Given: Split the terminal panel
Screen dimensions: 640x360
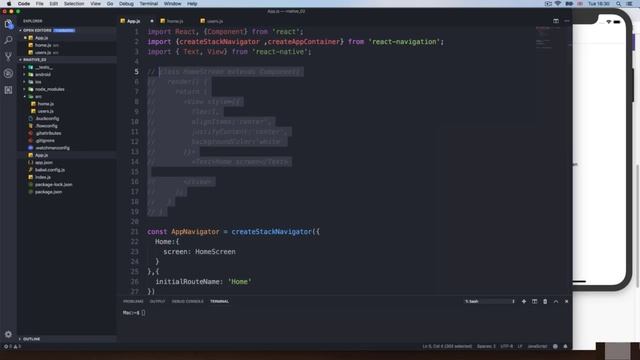Looking at the screenshot, I should (535, 302).
